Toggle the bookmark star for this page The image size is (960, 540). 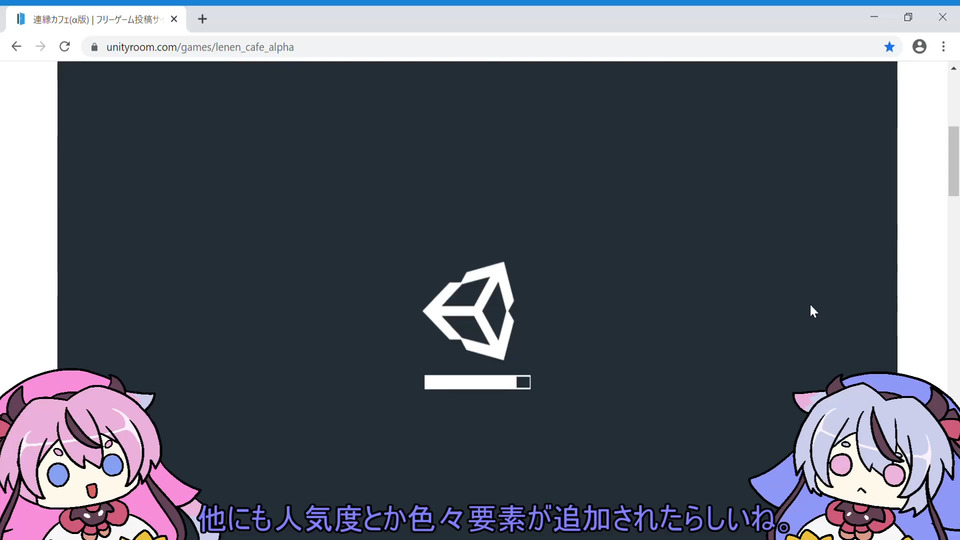889,47
